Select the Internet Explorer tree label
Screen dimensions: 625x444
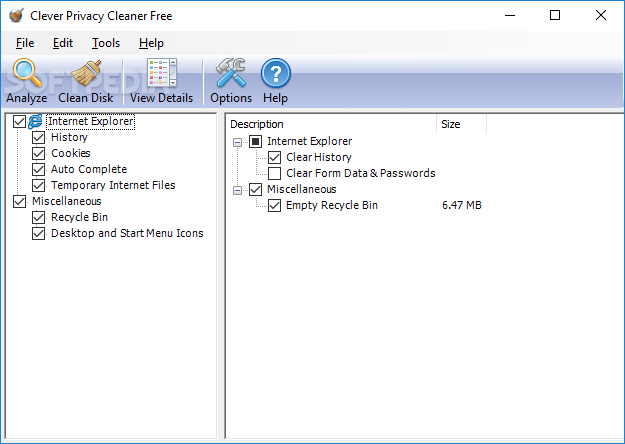[90, 121]
